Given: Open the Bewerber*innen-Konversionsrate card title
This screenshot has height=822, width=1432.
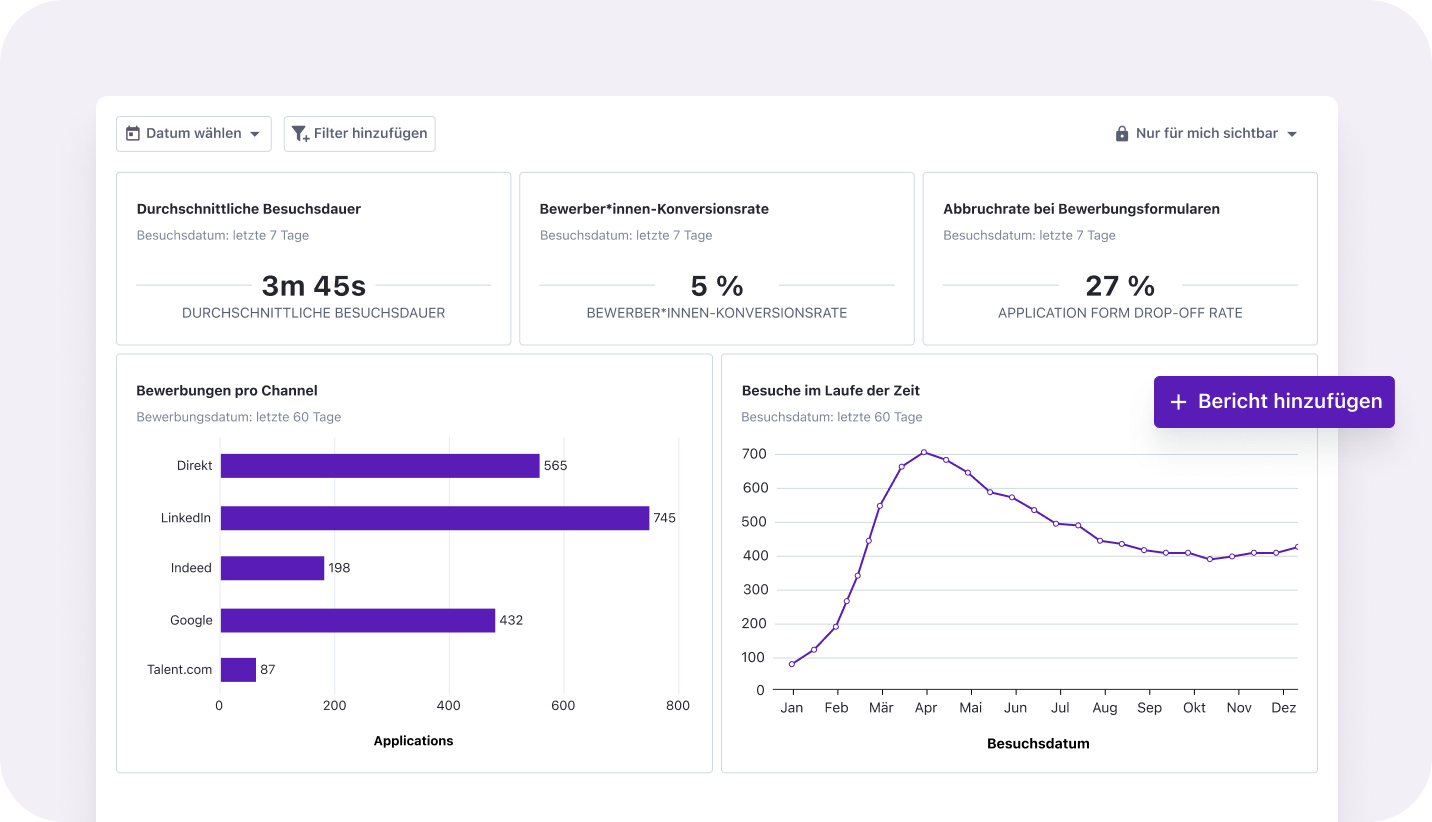Looking at the screenshot, I should click(x=654, y=209).
